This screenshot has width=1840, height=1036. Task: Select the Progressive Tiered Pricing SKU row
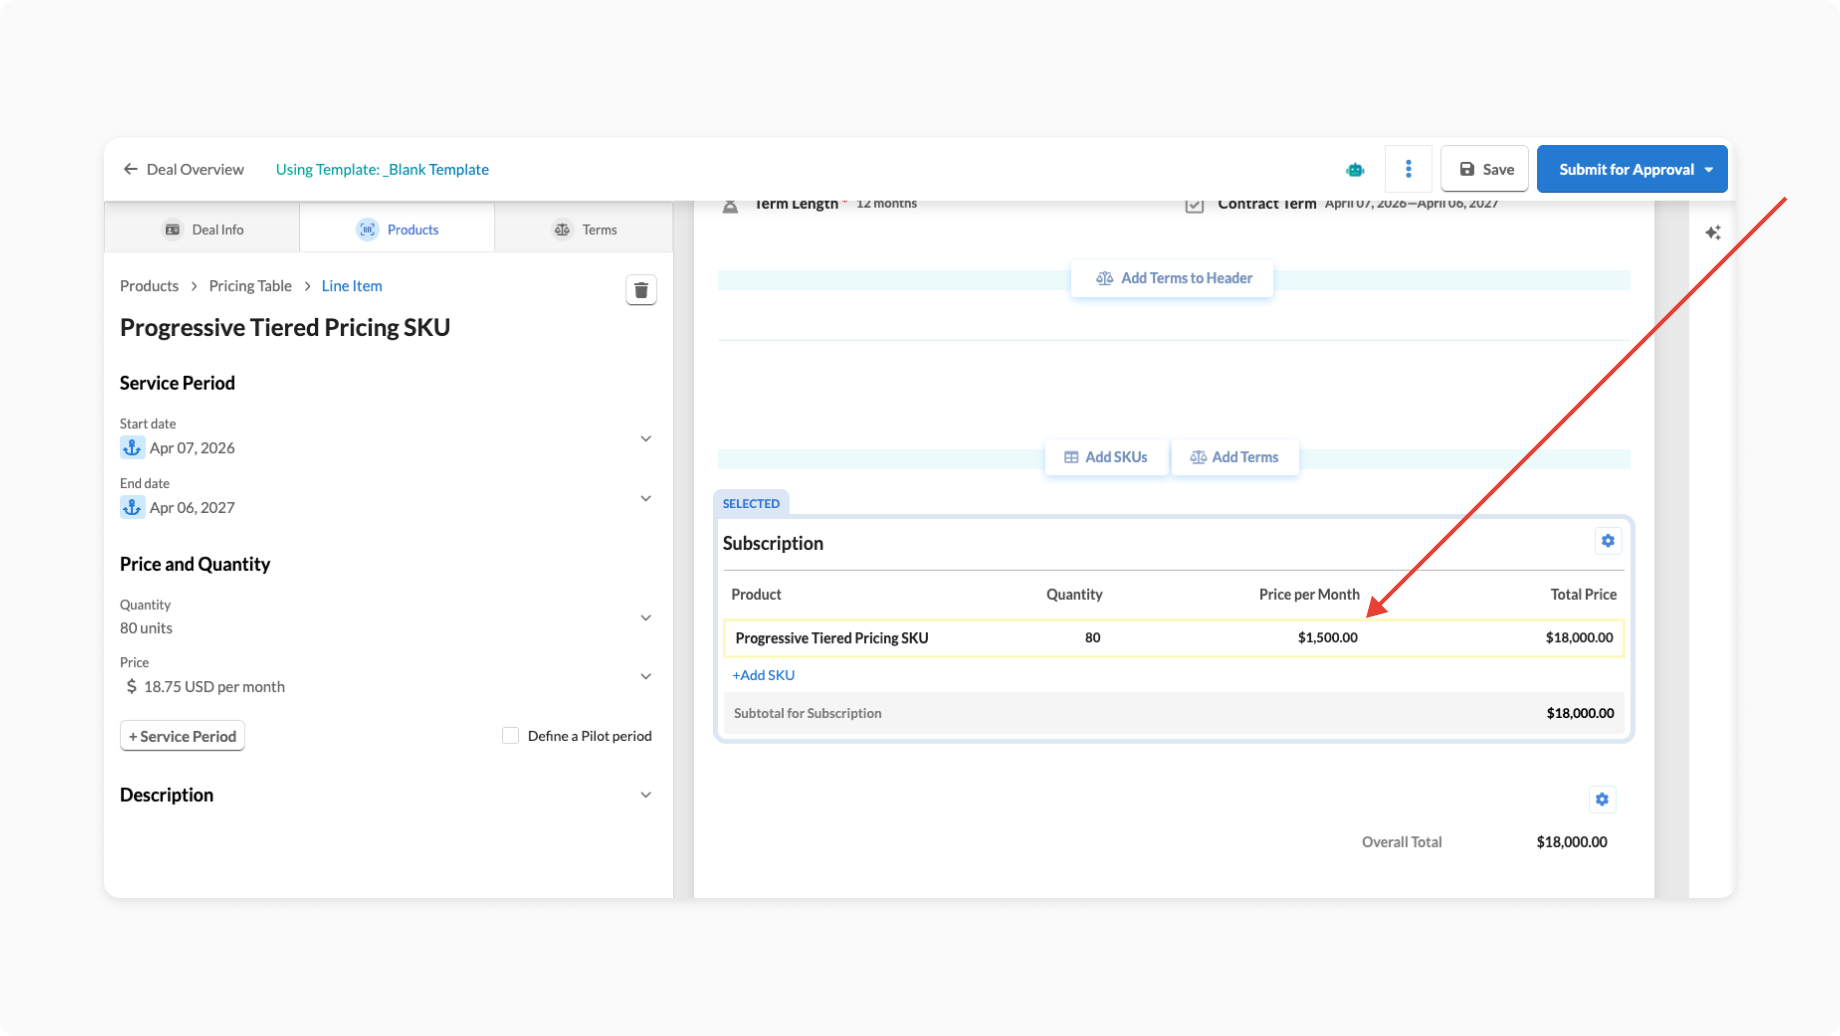pyautogui.click(x=832, y=638)
